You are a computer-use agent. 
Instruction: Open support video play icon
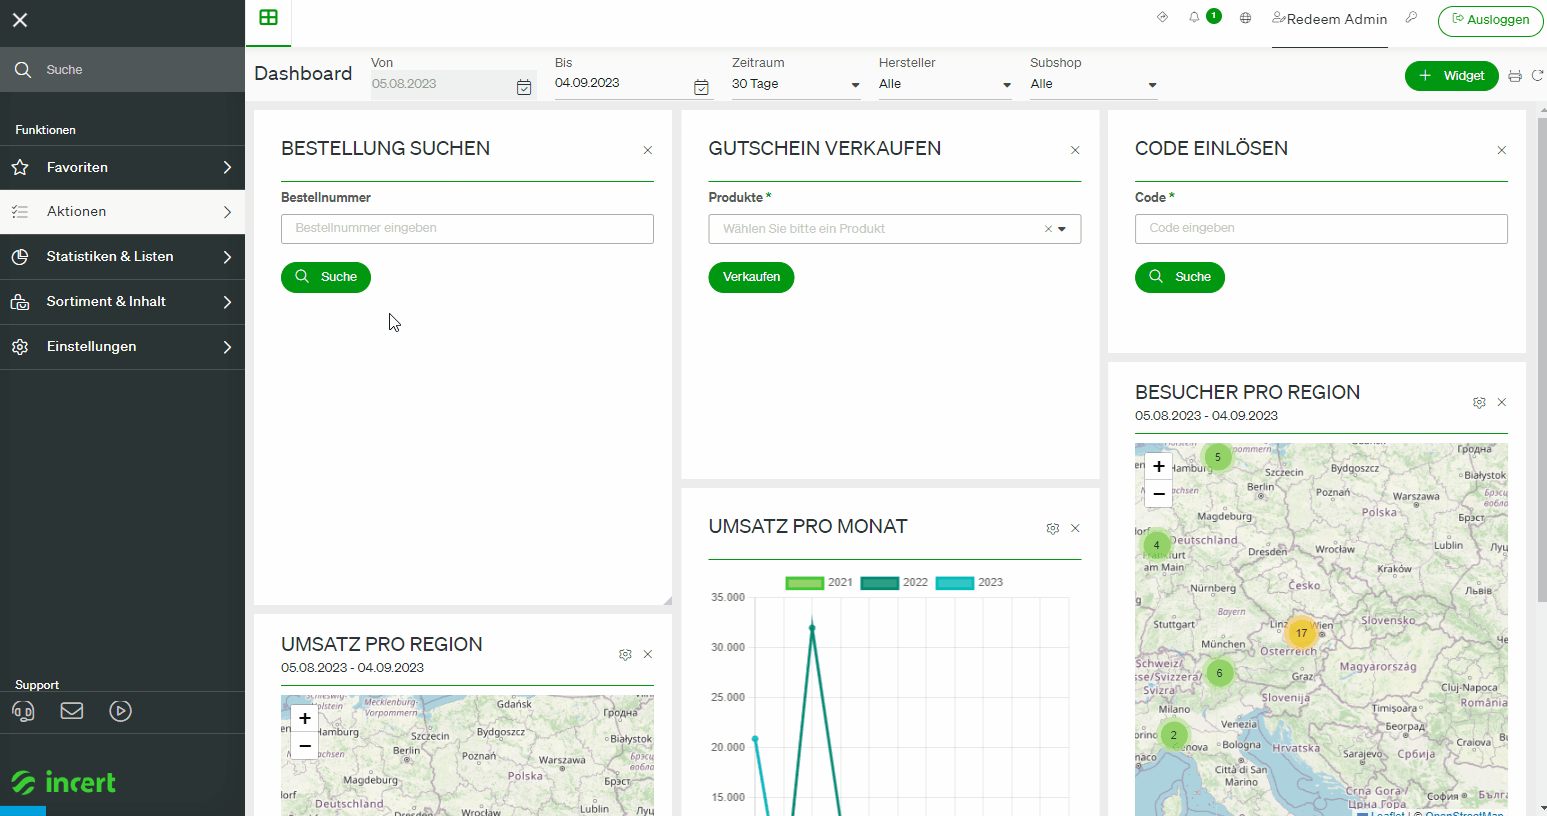(121, 711)
